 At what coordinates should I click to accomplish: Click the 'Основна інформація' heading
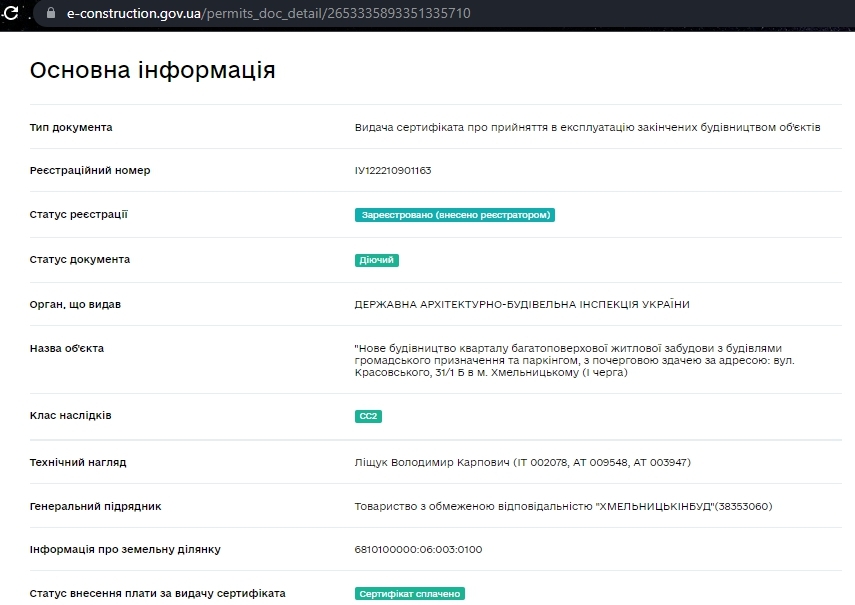153,70
